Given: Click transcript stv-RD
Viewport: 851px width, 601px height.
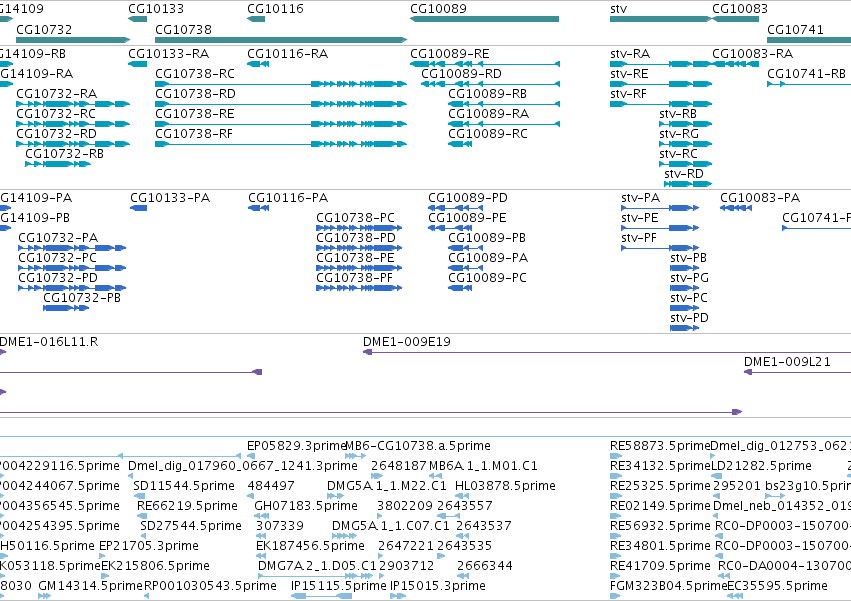Looking at the screenshot, I should [x=688, y=184].
